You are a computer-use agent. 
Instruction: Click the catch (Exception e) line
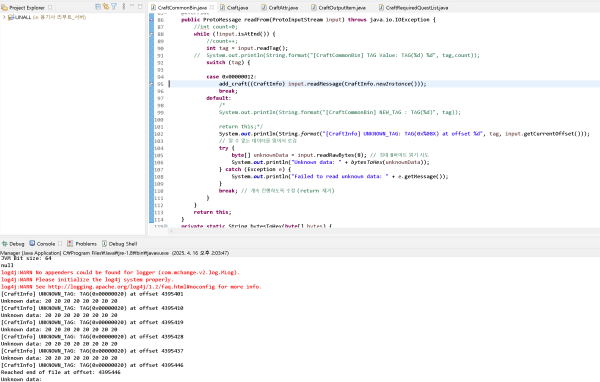tap(255, 169)
